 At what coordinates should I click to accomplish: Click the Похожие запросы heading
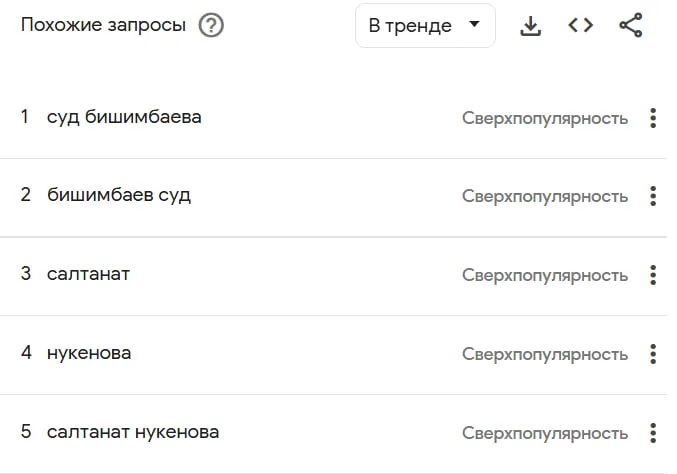pyautogui.click(x=103, y=26)
